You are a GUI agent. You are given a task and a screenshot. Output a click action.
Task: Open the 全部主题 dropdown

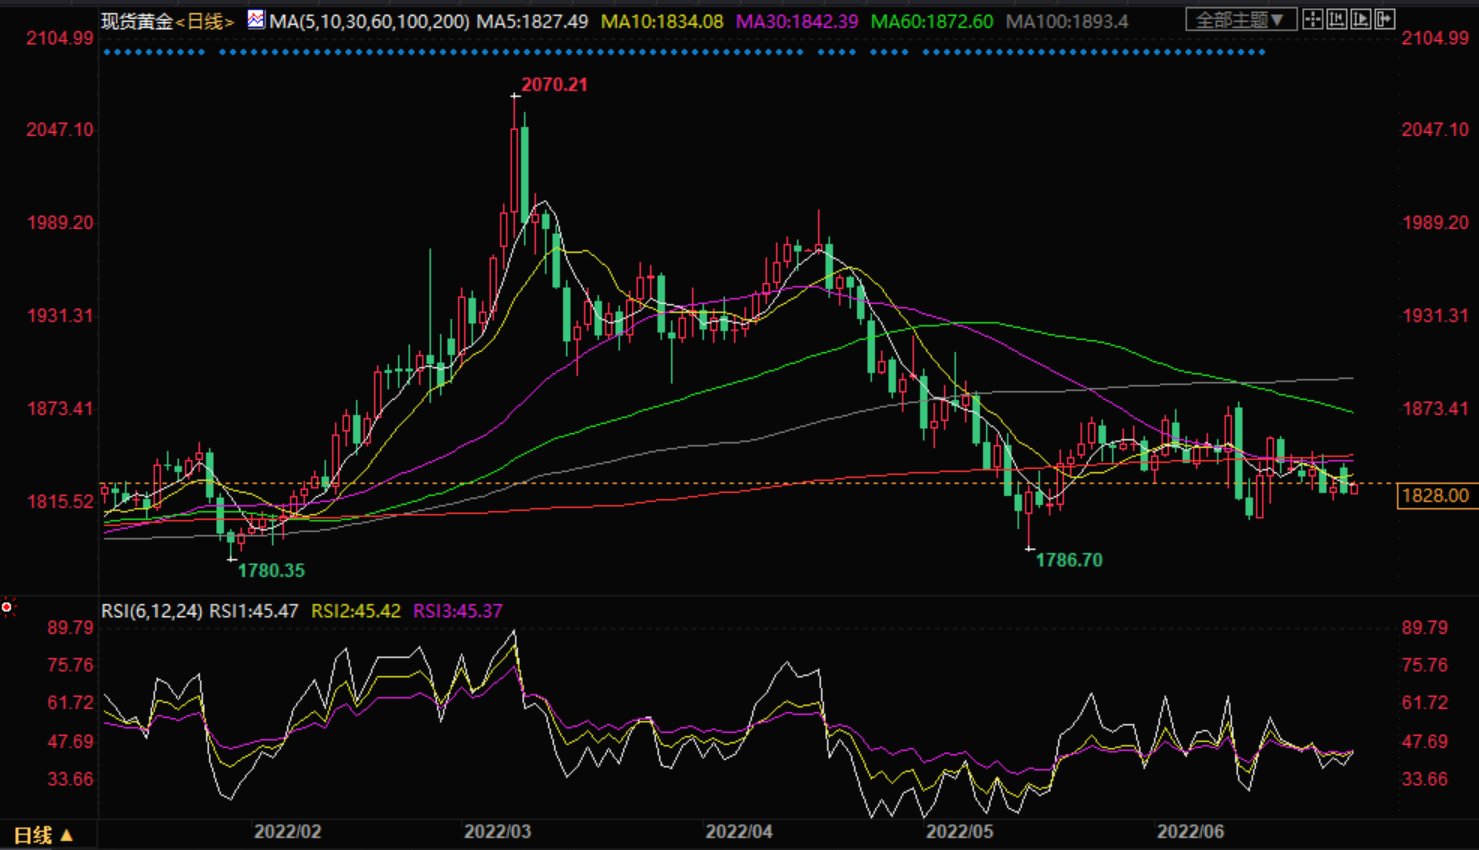click(1240, 19)
